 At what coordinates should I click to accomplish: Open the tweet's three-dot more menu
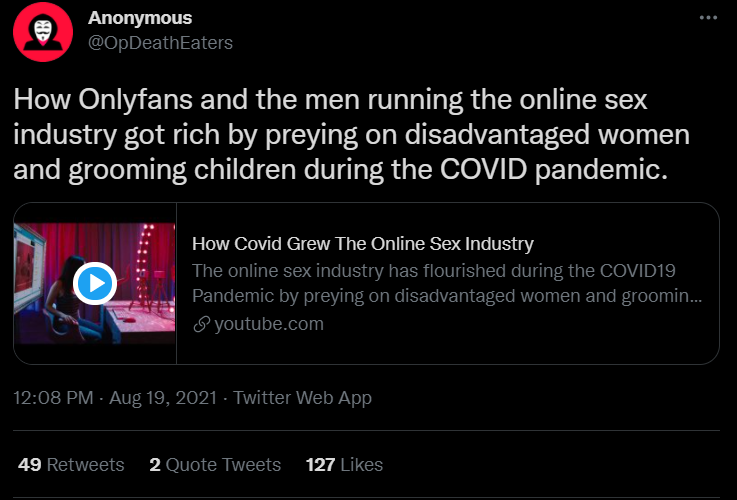point(709,19)
